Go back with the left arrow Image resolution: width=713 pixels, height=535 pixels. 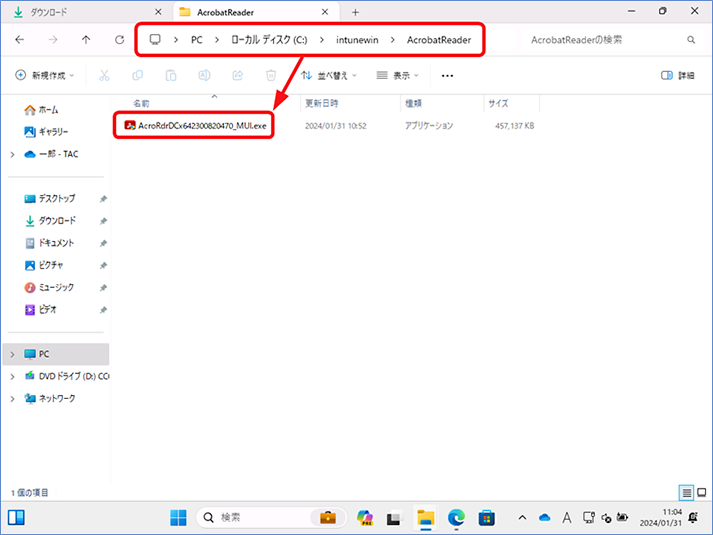[20, 40]
